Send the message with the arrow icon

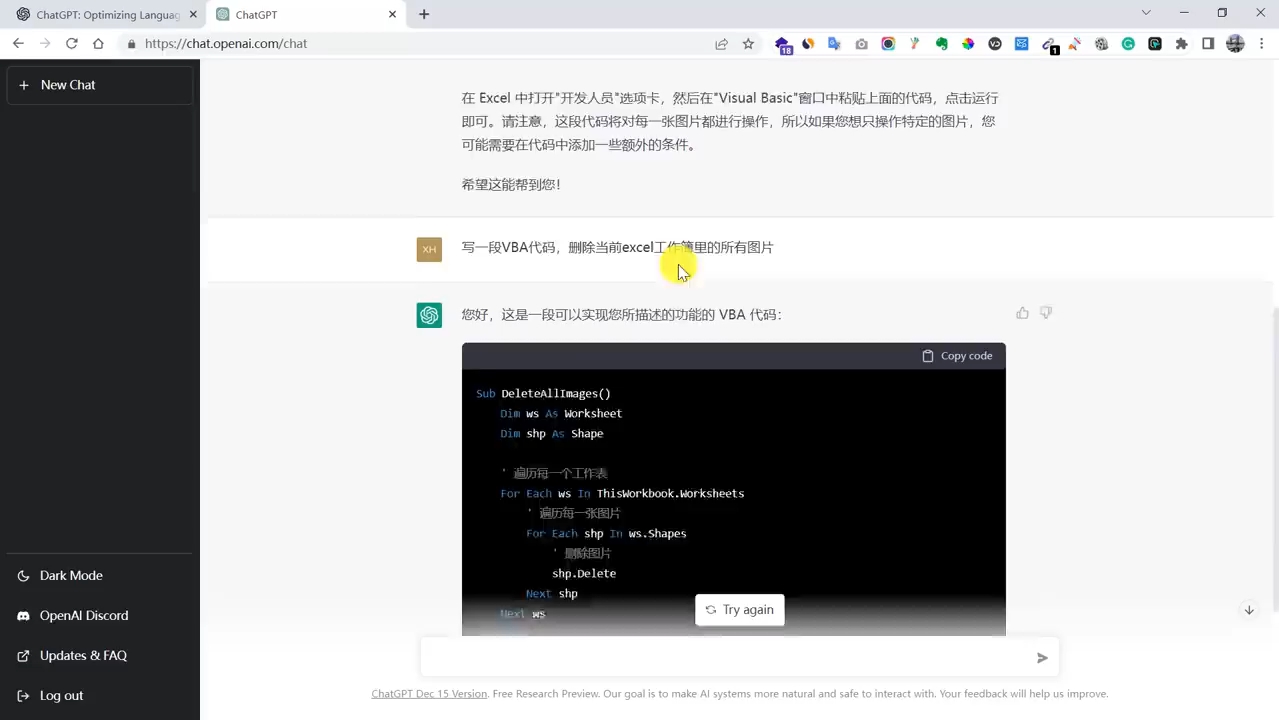click(1041, 658)
